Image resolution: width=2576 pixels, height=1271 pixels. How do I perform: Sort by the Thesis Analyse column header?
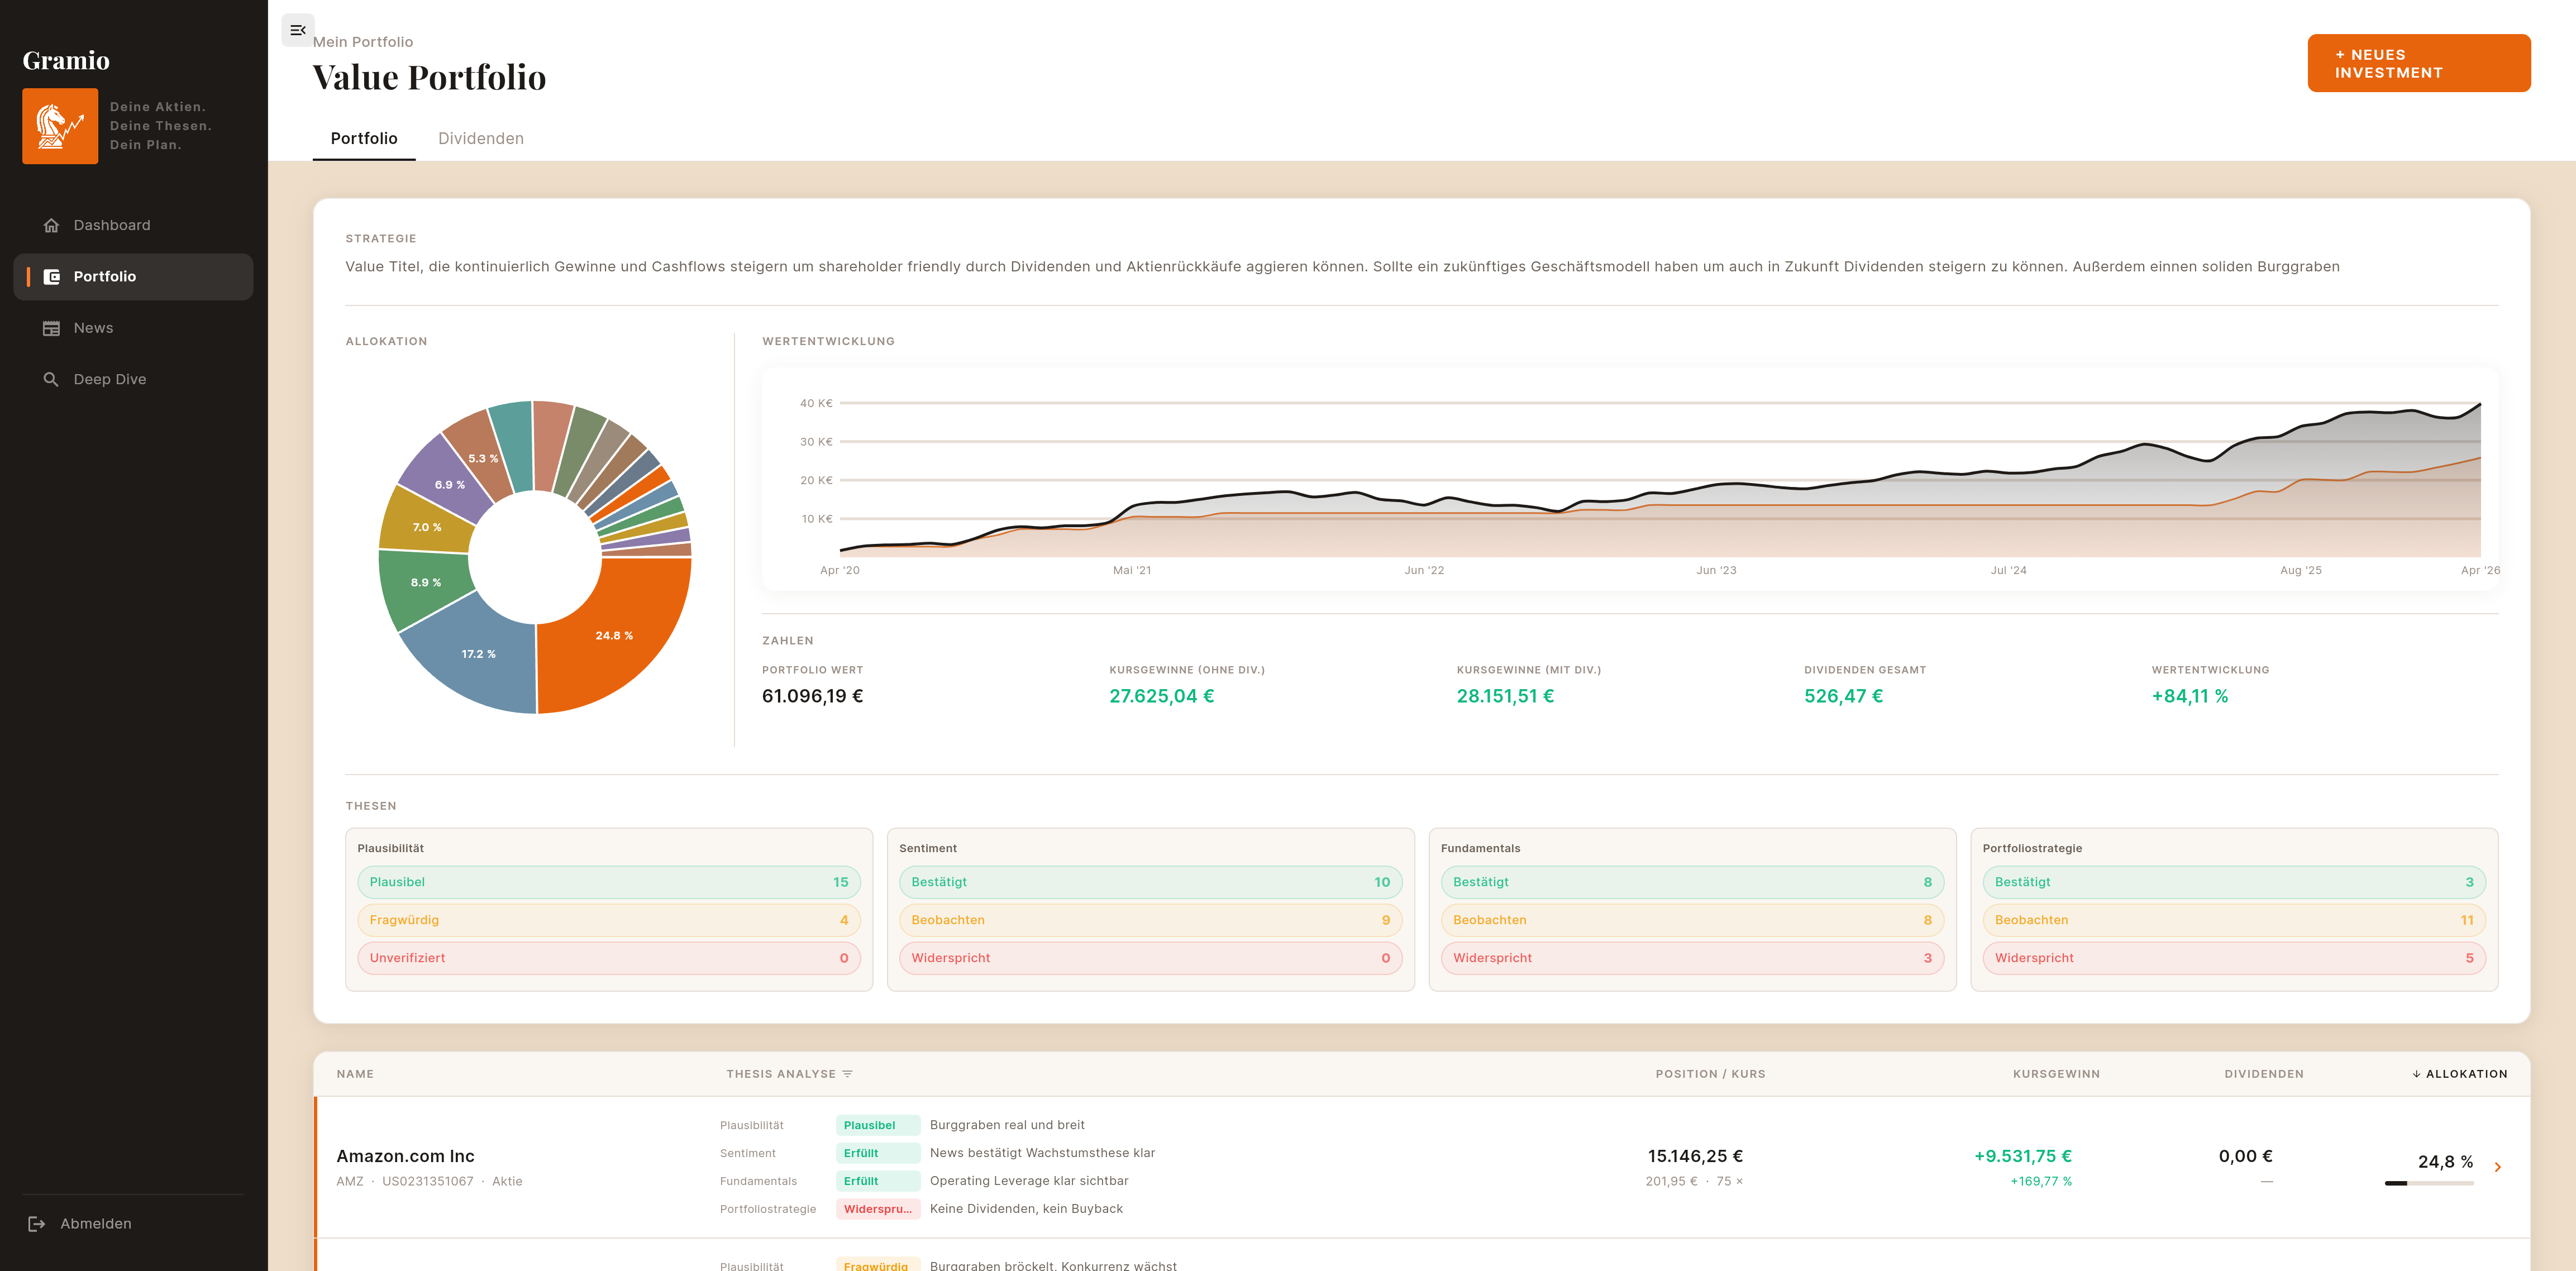click(780, 1074)
